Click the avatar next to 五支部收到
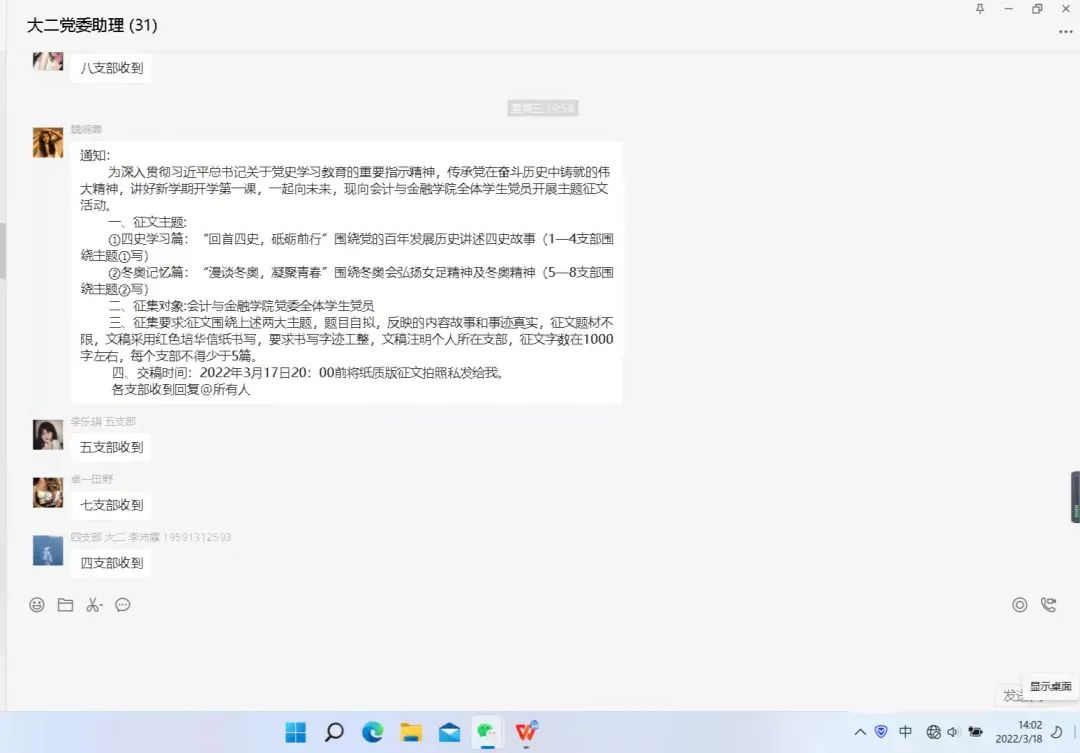1080x753 pixels. coord(48,435)
